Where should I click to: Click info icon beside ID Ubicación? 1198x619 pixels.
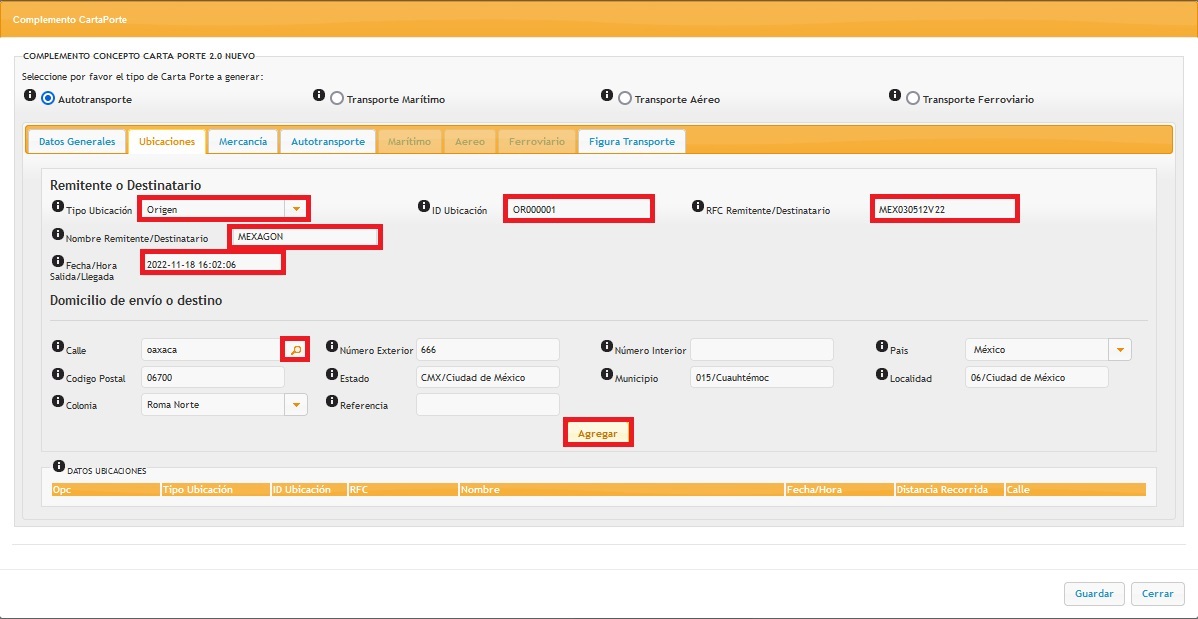point(423,207)
